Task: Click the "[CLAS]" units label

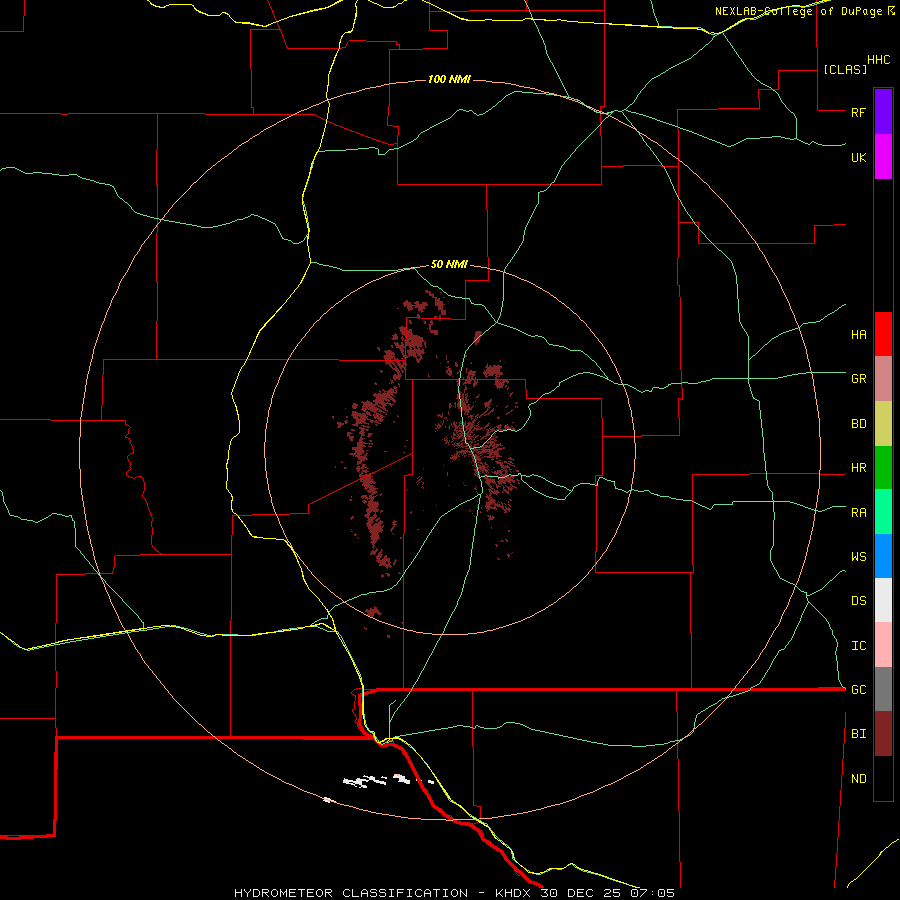Action: click(x=845, y=69)
